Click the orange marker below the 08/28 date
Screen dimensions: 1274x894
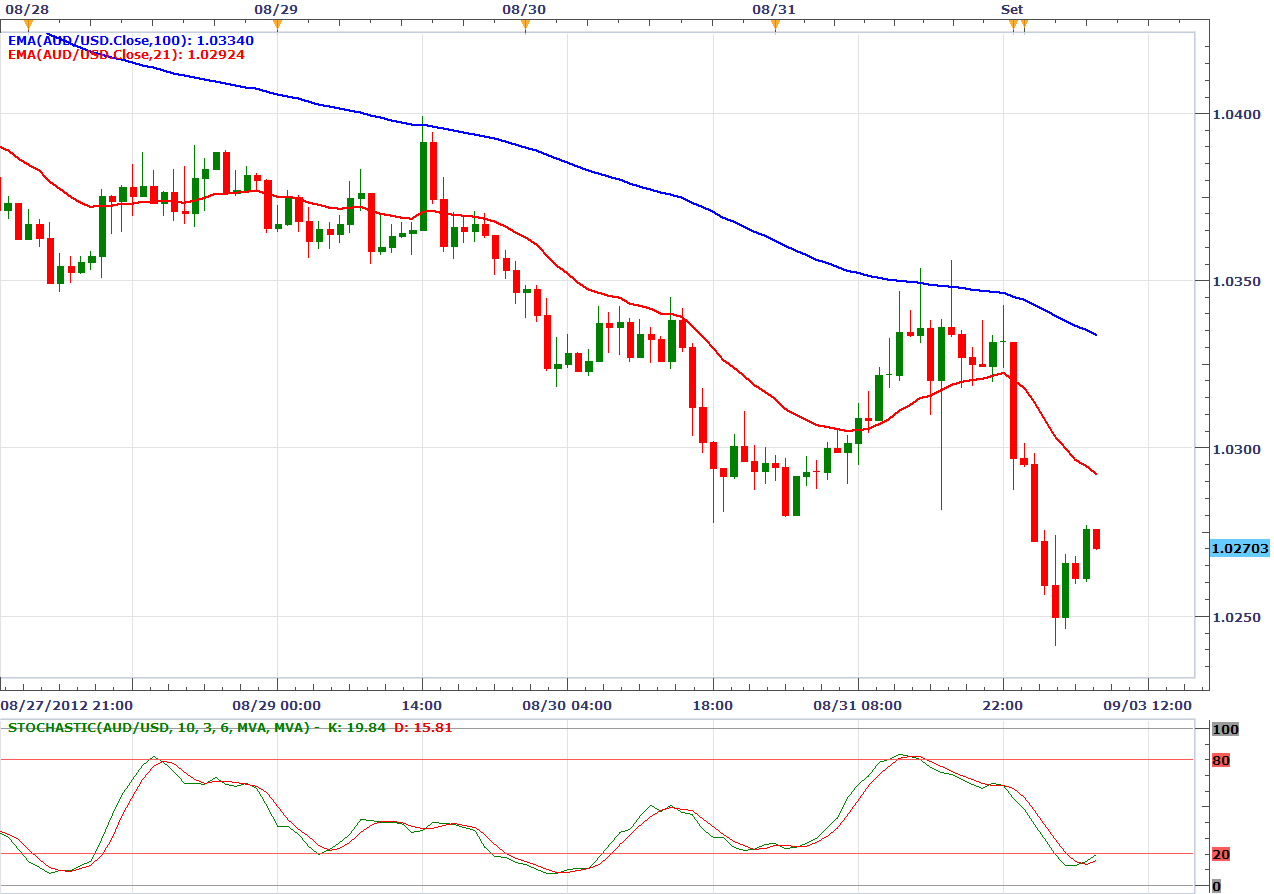point(28,24)
